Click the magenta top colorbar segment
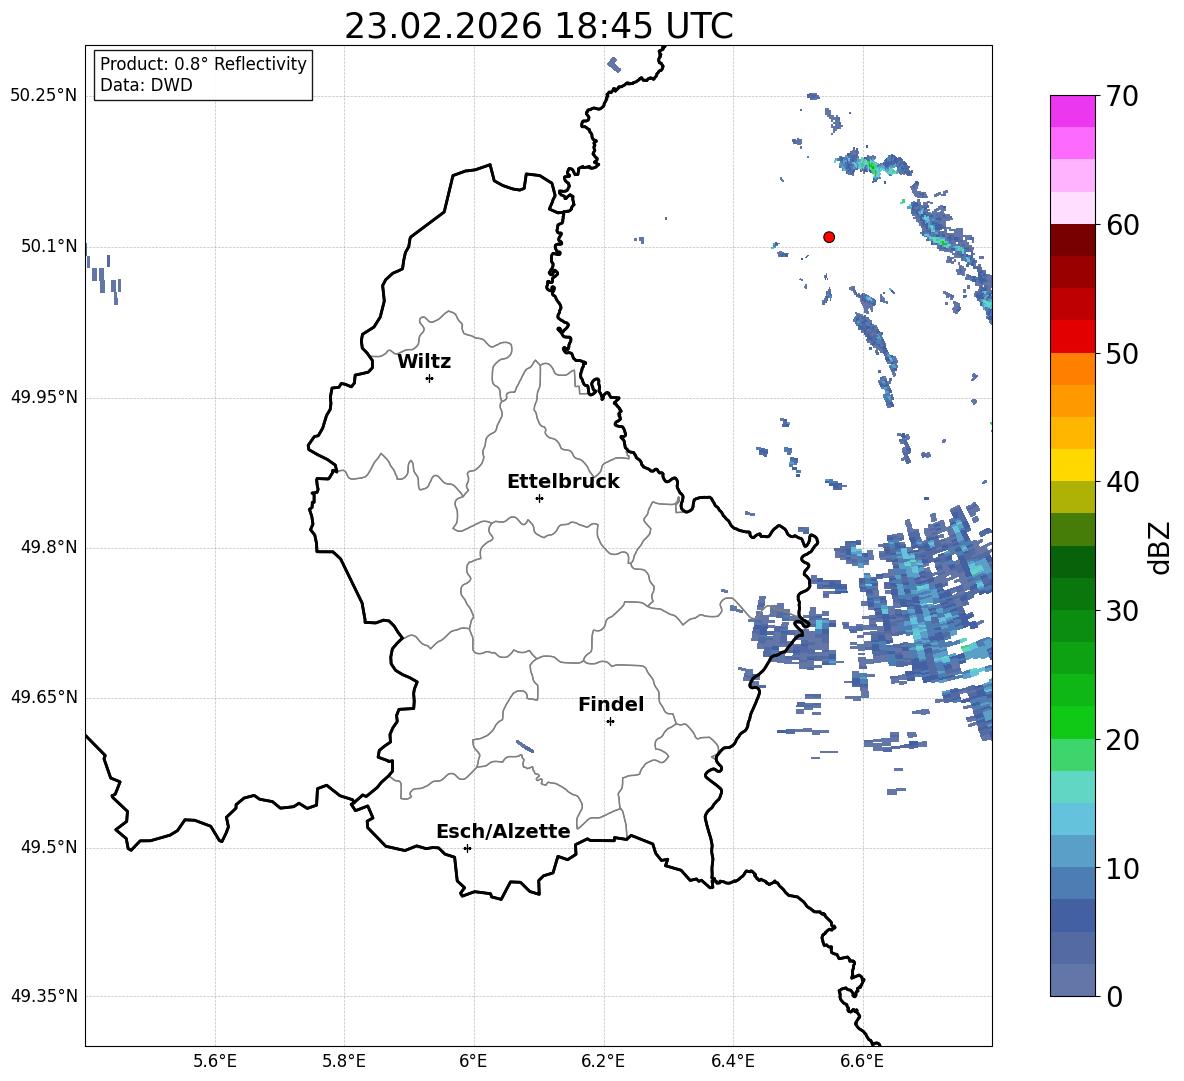This screenshot has height=1081, width=1184. (1073, 112)
